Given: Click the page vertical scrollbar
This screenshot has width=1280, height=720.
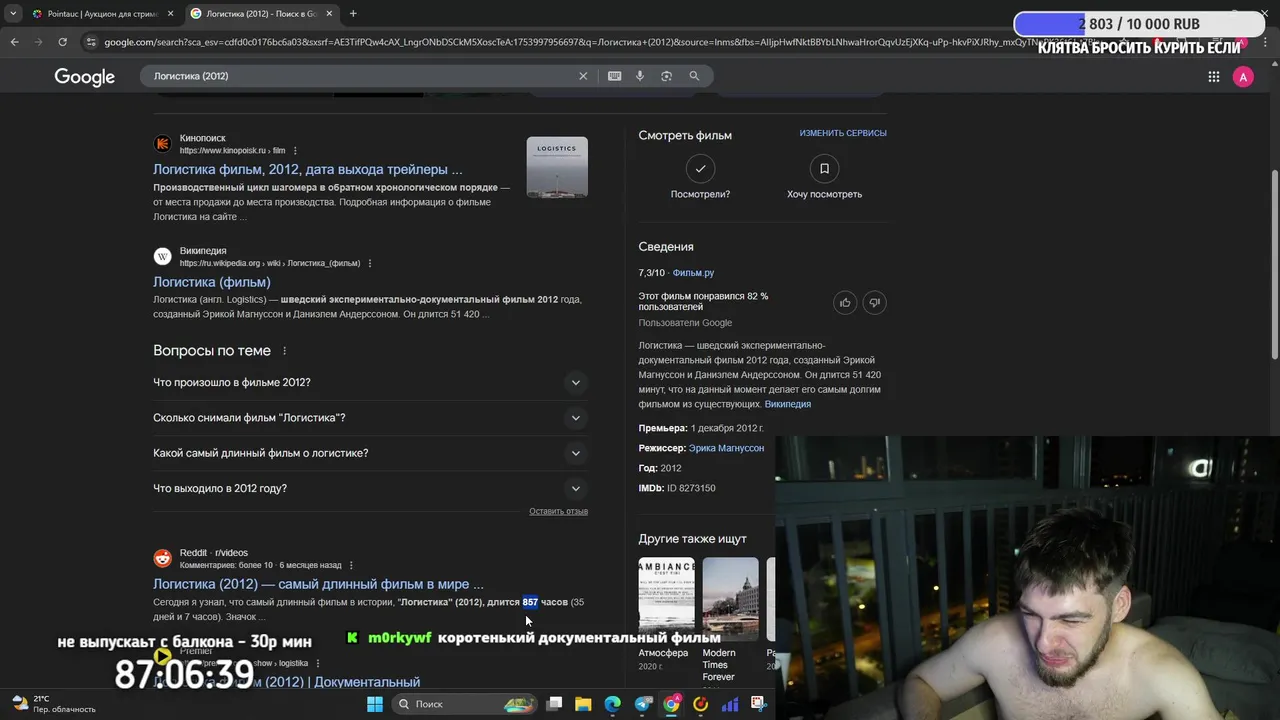Looking at the screenshot, I should pos(1274,265).
